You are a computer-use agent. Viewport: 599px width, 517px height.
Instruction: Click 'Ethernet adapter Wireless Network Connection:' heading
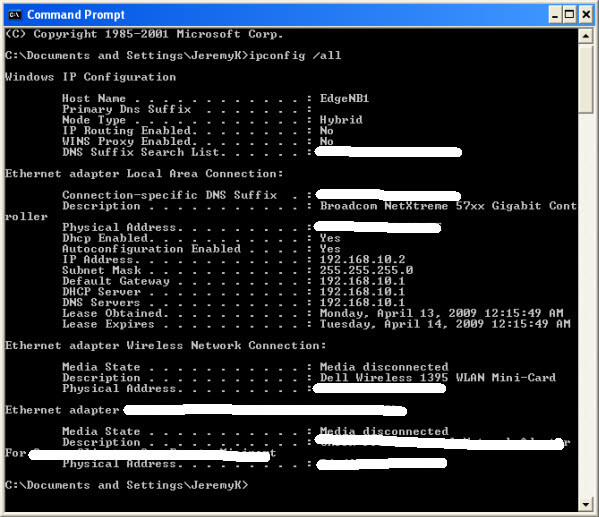pos(165,345)
